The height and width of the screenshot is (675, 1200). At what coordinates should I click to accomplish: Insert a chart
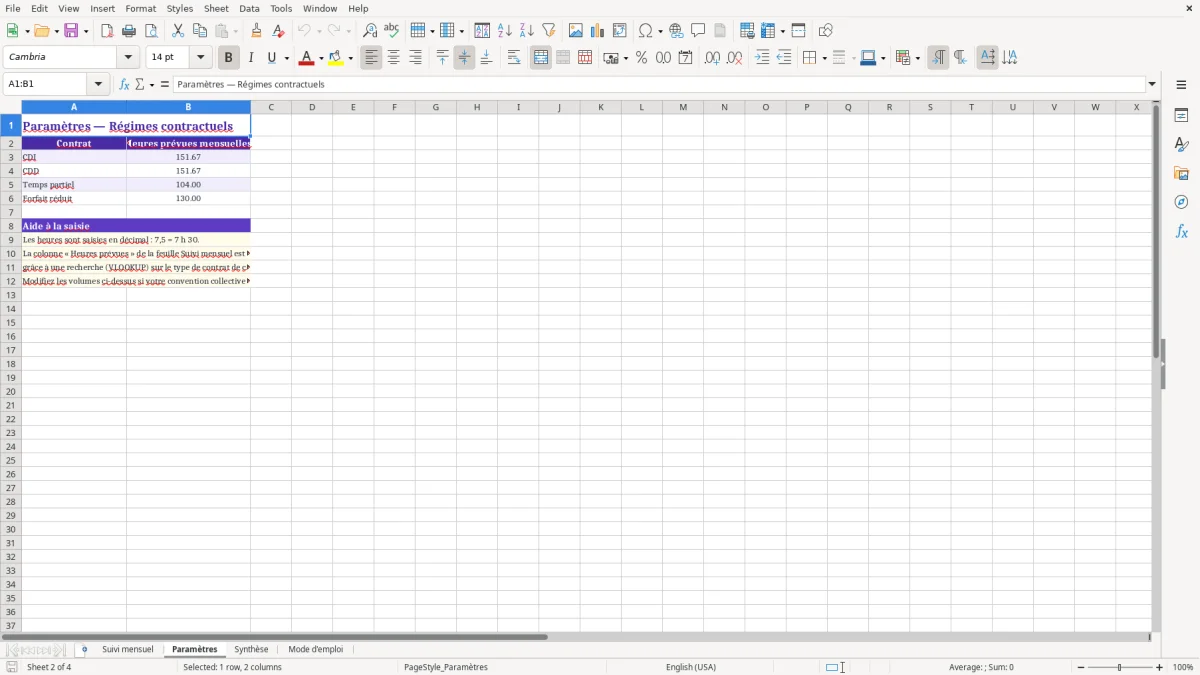(598, 31)
